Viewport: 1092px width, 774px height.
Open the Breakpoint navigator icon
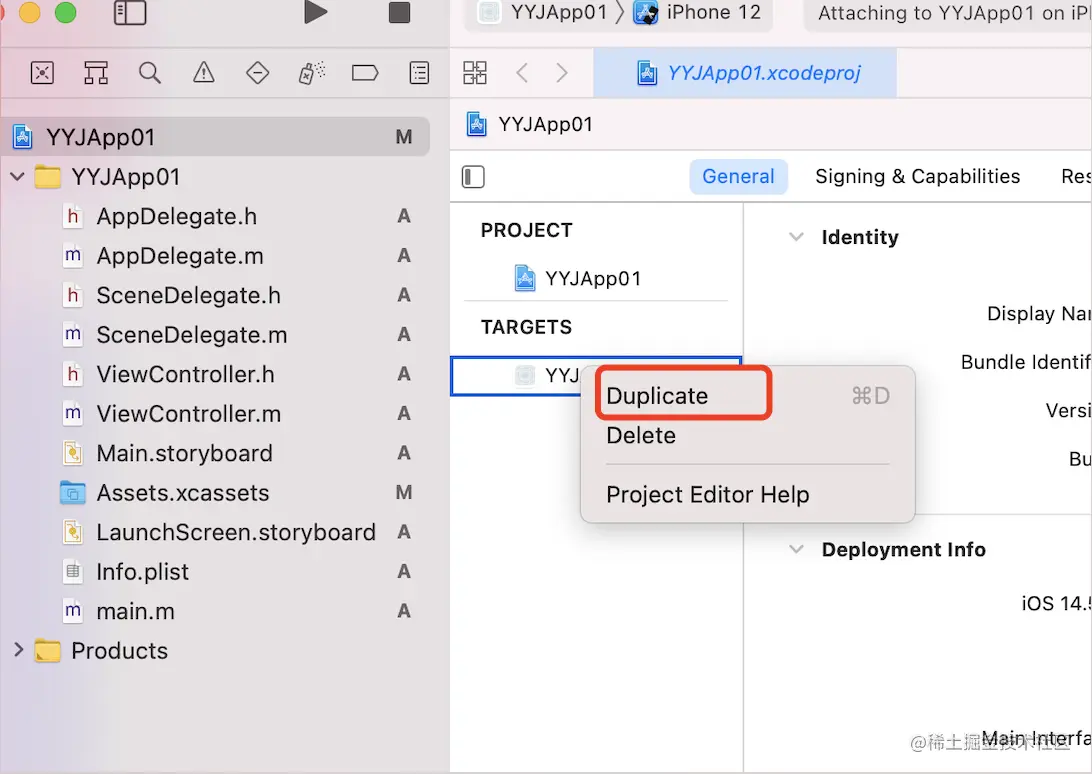click(365, 72)
